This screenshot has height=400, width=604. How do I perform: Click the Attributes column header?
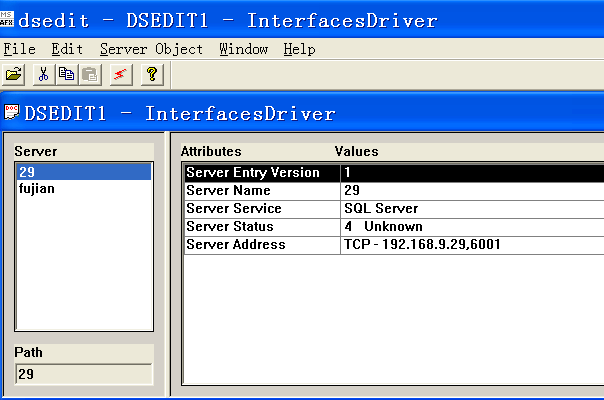coord(211,151)
